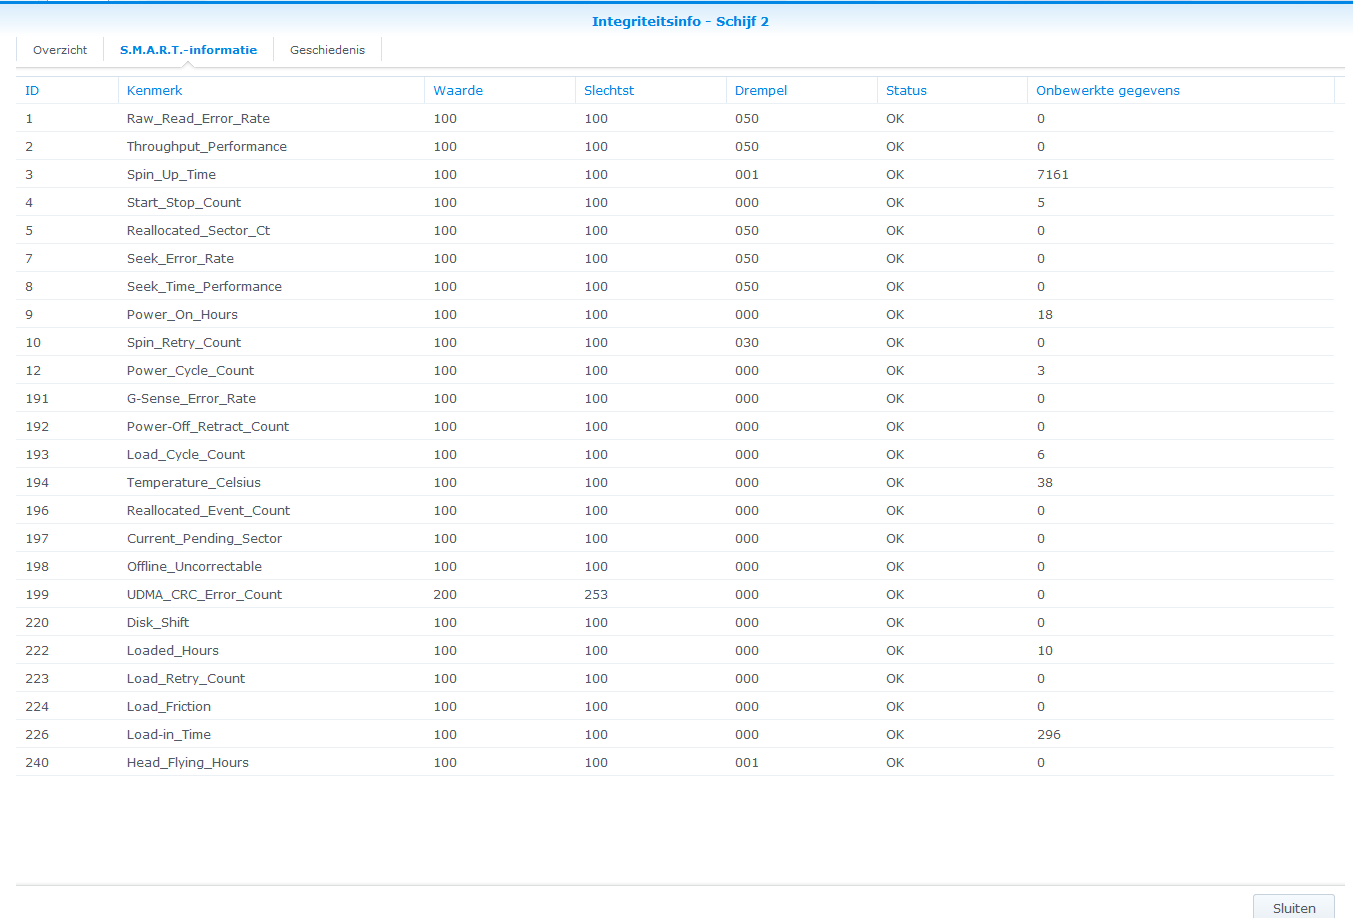Click the Temperature_Celsius row

(193, 483)
